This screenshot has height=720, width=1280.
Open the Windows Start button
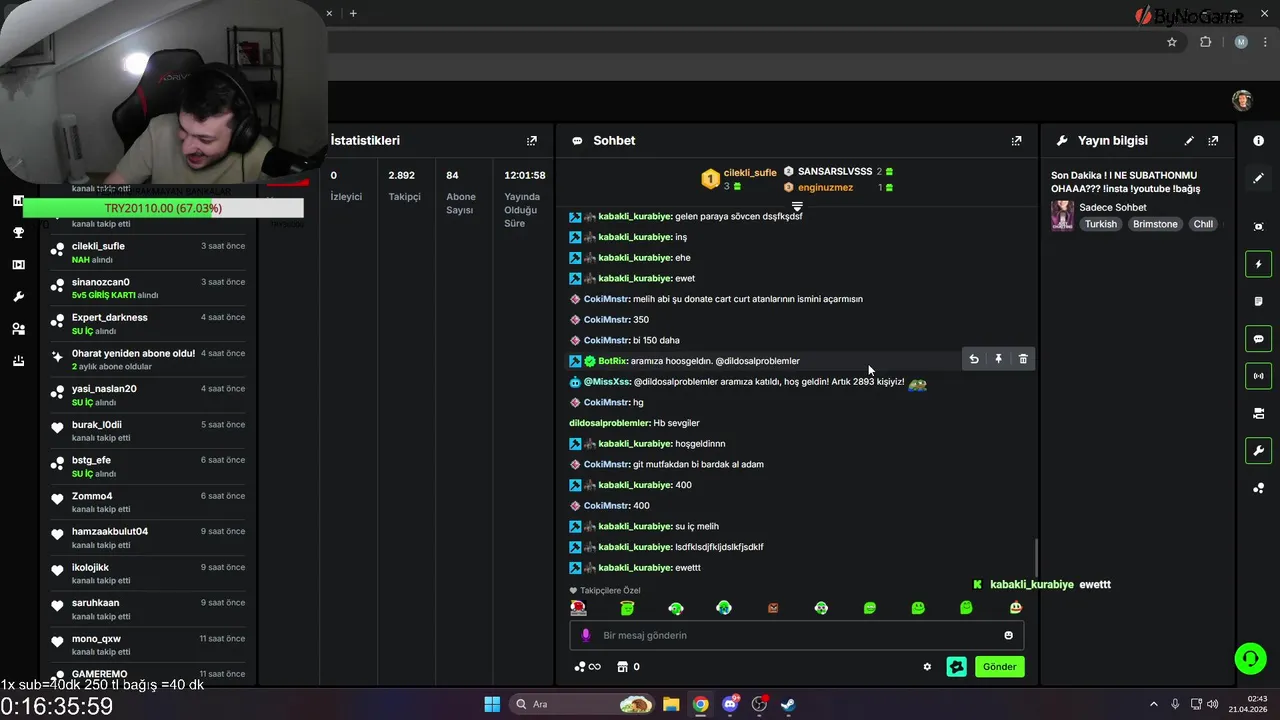point(492,704)
